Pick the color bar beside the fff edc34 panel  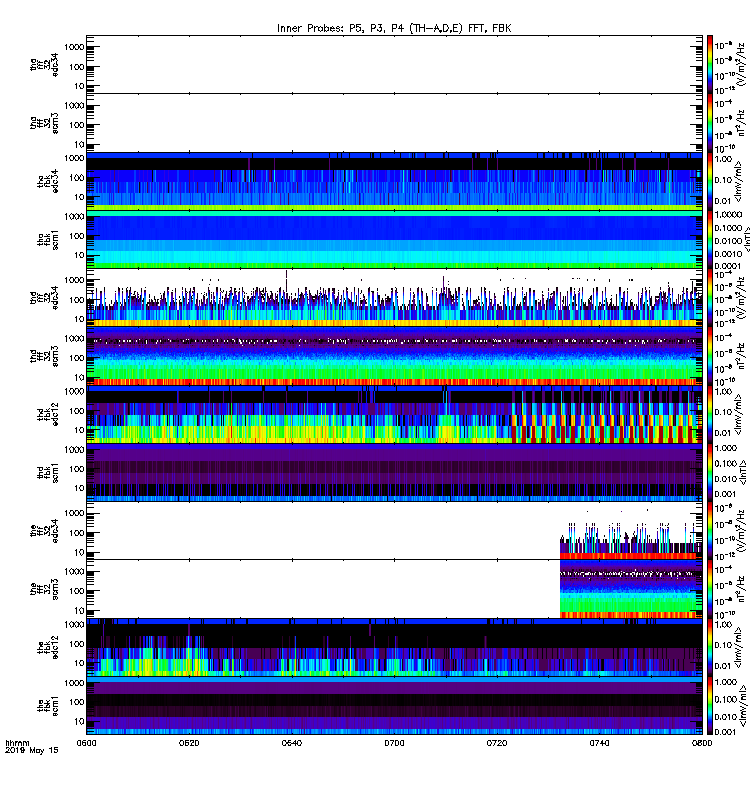[710, 531]
